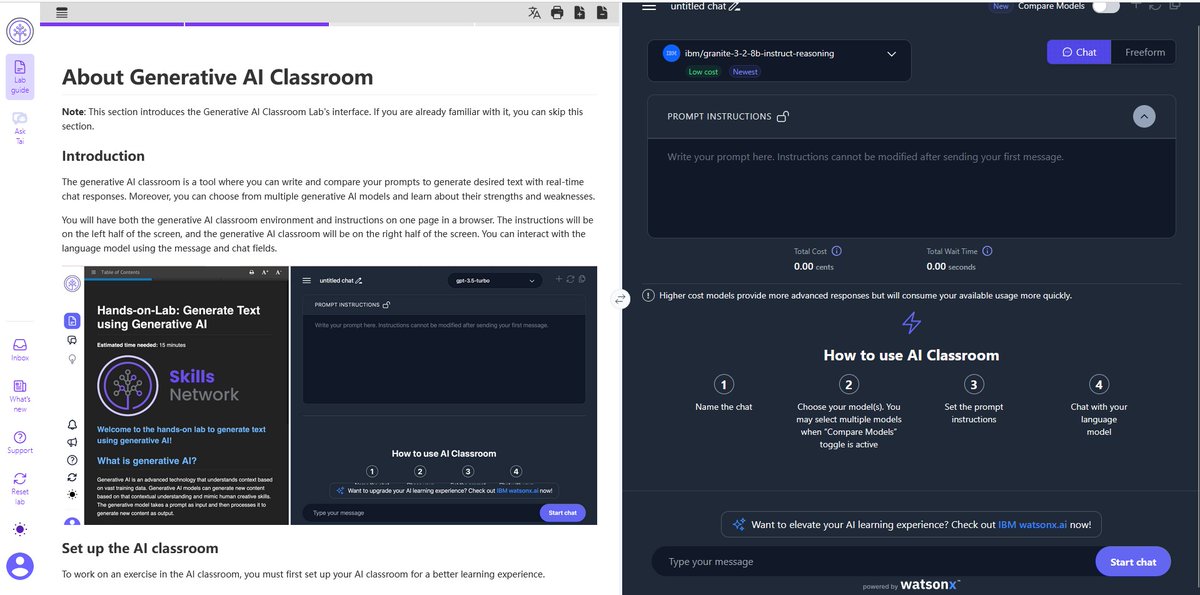
Task: Open the granite model selection dropdown
Action: coord(780,60)
